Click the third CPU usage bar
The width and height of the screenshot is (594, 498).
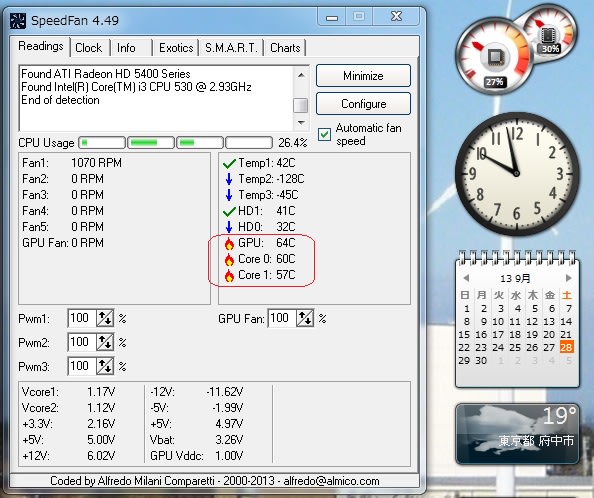[x=200, y=143]
